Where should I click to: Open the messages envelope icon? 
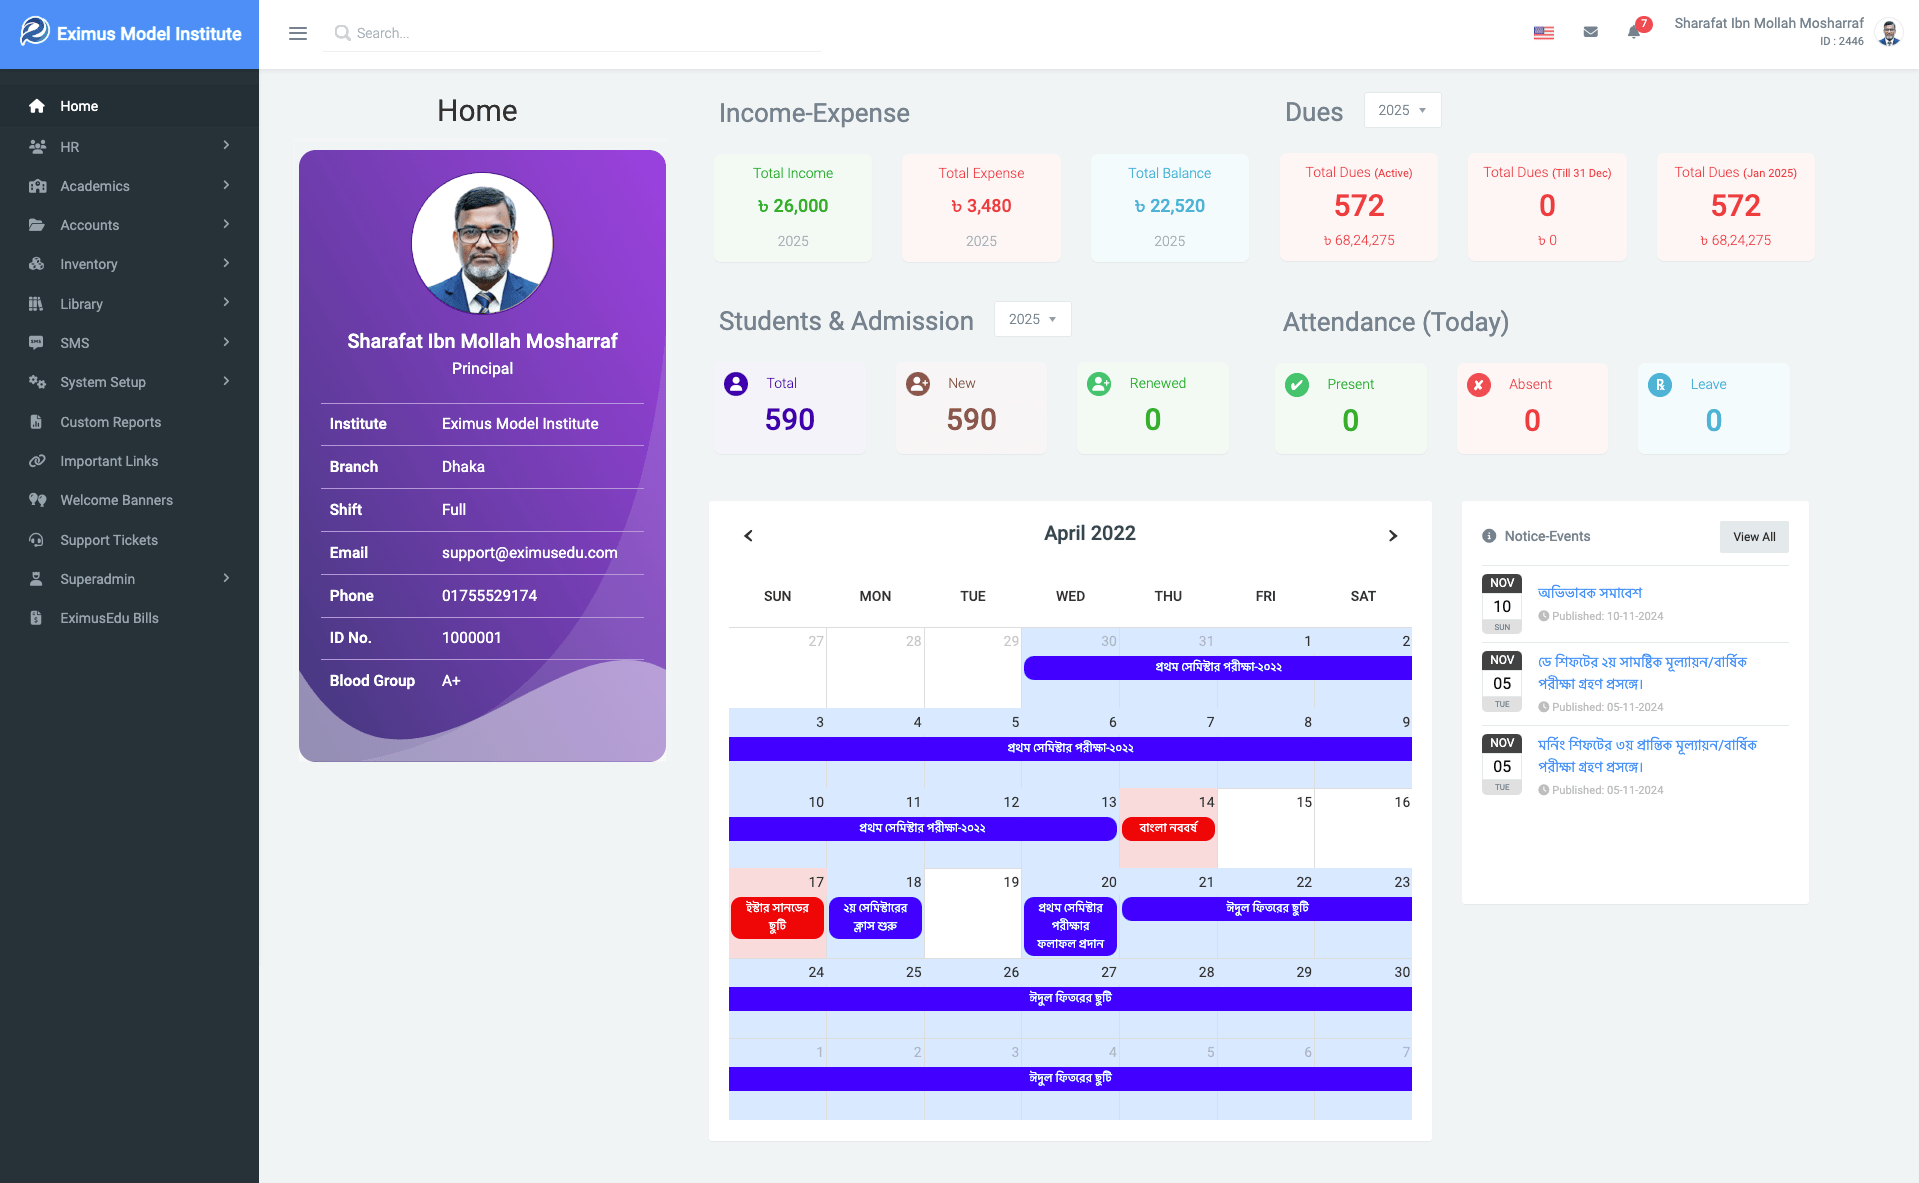pos(1590,32)
